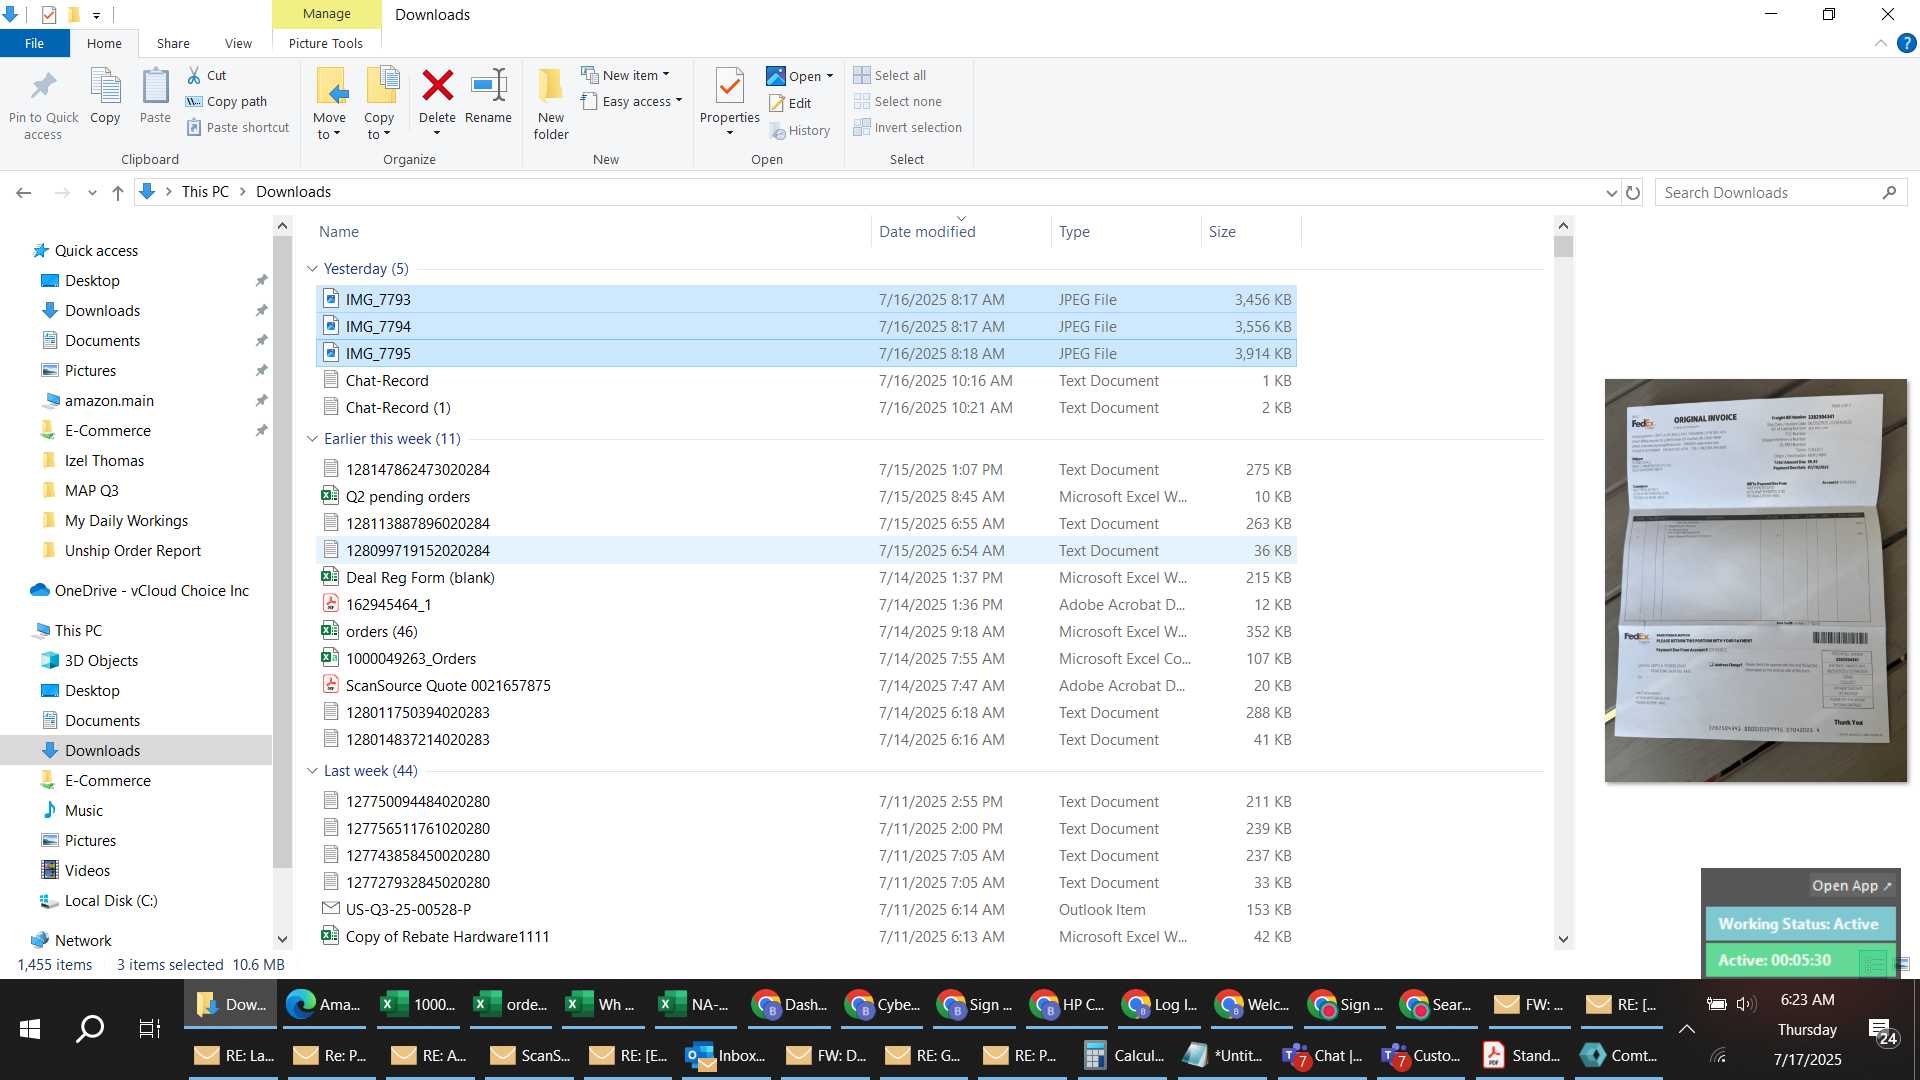
Task: Collapse the Yesterday (5) group
Action: 312,268
